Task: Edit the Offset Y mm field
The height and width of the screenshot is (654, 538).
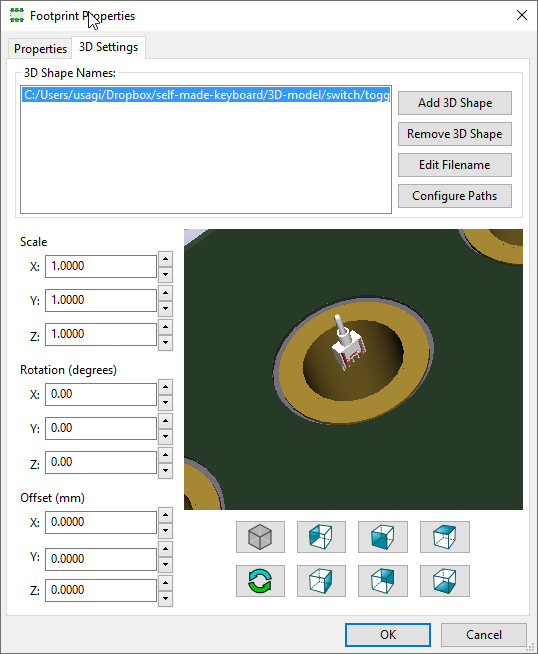Action: [101, 559]
